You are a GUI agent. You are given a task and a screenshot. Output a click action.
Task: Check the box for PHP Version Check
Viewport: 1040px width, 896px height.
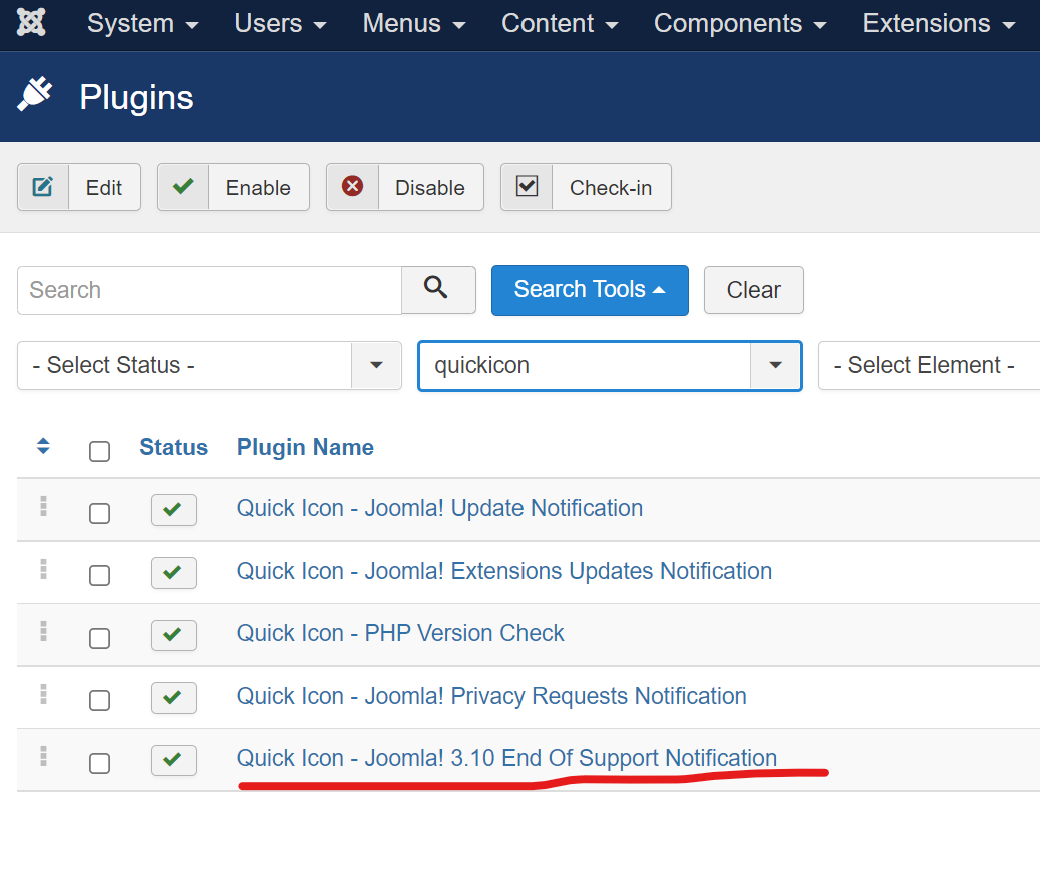coord(99,639)
